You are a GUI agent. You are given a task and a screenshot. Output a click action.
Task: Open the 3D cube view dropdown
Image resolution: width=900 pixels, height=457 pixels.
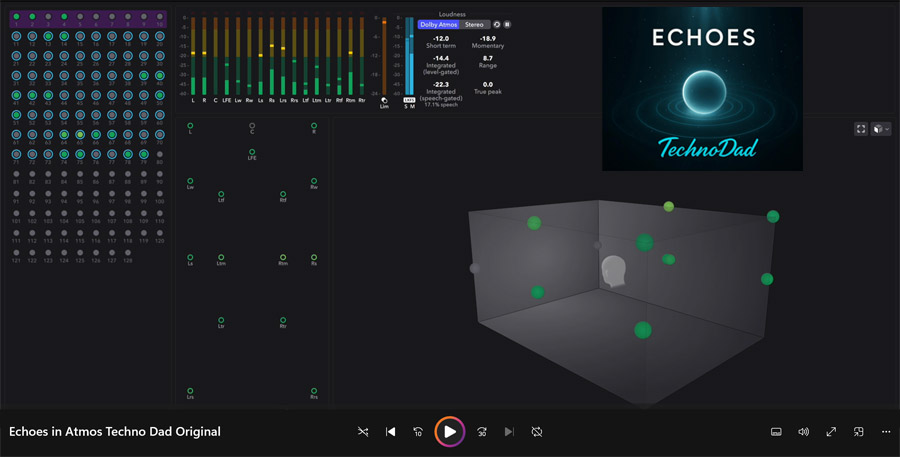pos(880,129)
